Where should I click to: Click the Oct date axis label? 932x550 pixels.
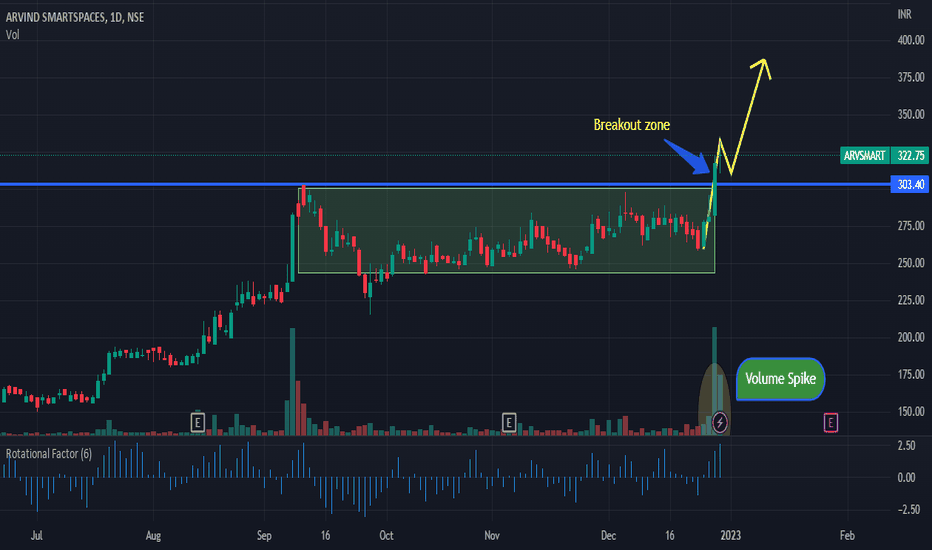click(x=386, y=536)
